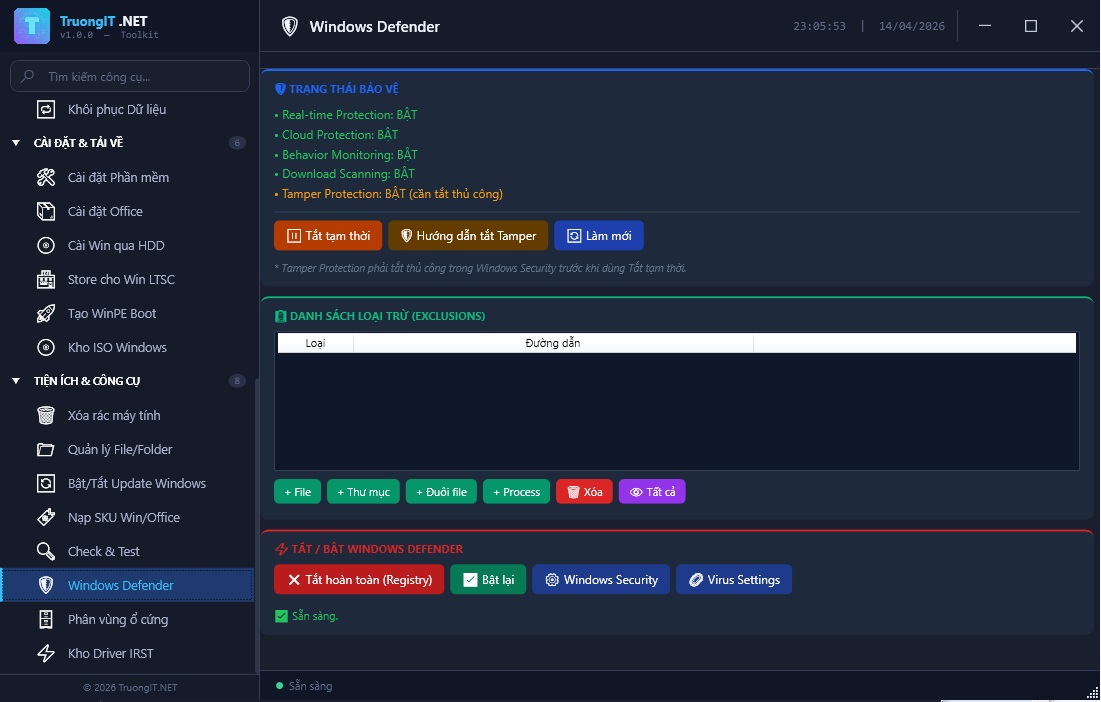This screenshot has height=702, width=1101.
Task: Click Tắt hoàn toàn (Registry) button
Action: coord(359,580)
